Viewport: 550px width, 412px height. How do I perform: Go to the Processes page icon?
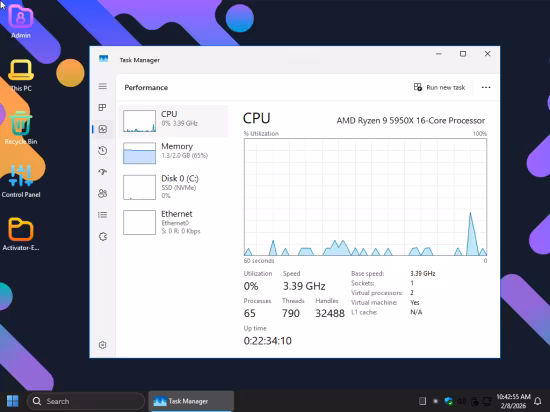click(102, 108)
